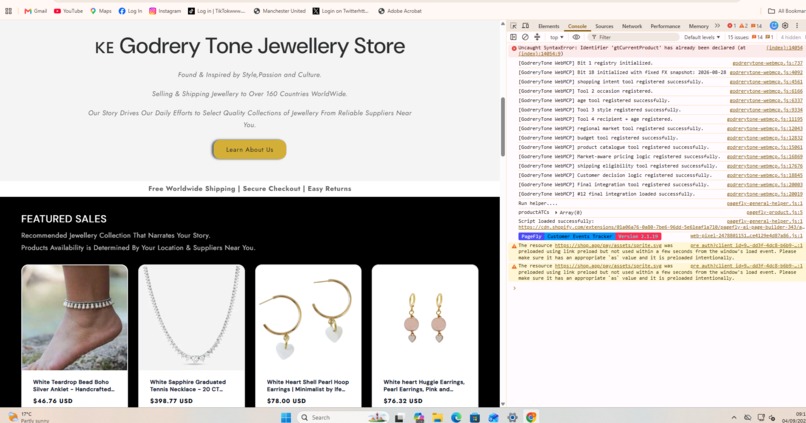The height and width of the screenshot is (423, 806).
Task: Open Google Chrome from the taskbar
Action: pos(531,417)
